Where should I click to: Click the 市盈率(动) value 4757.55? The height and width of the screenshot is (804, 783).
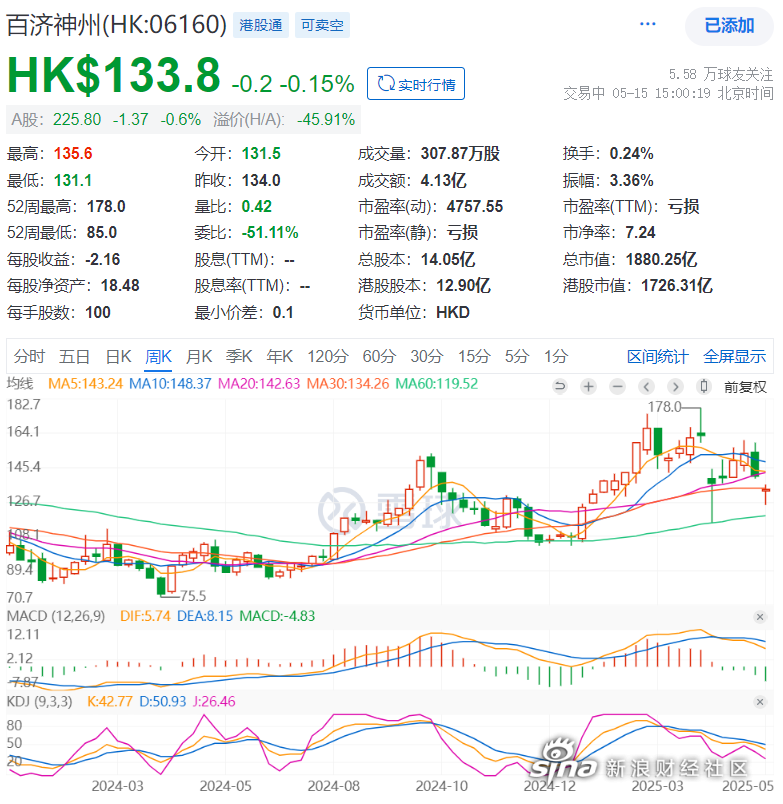point(475,207)
